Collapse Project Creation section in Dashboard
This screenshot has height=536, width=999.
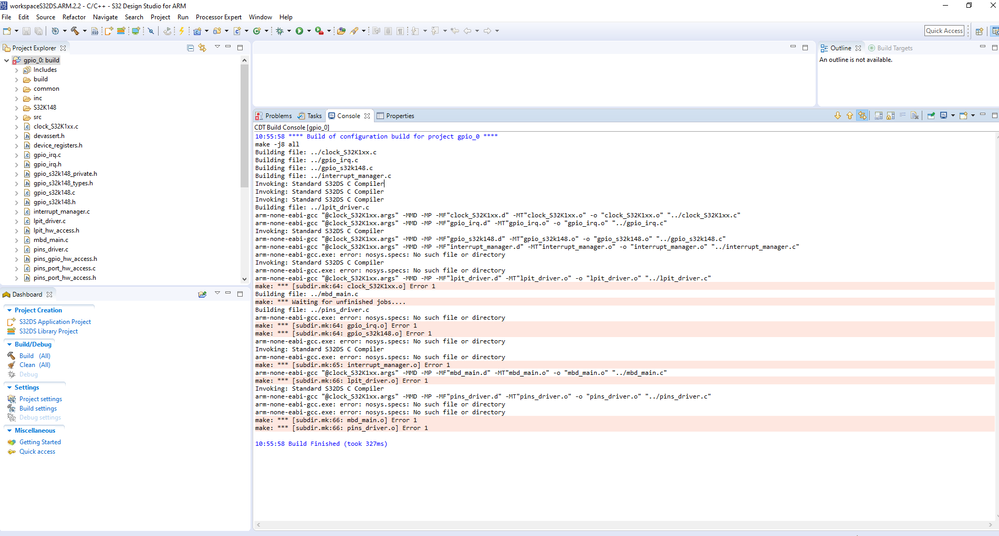pos(9,310)
